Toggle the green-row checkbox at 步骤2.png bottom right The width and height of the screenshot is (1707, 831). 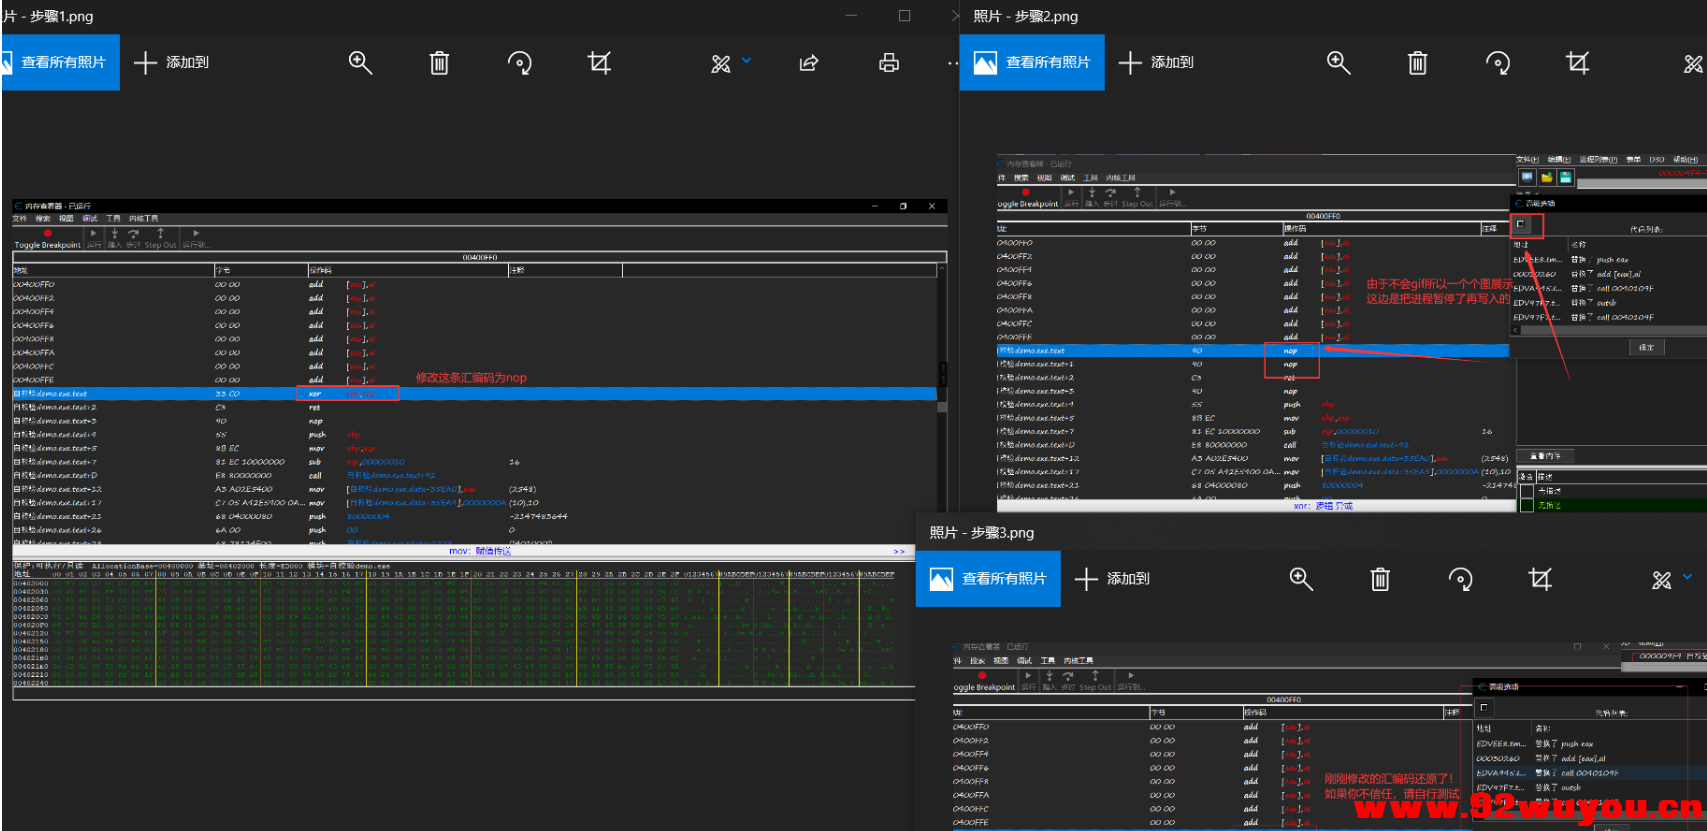click(1526, 505)
